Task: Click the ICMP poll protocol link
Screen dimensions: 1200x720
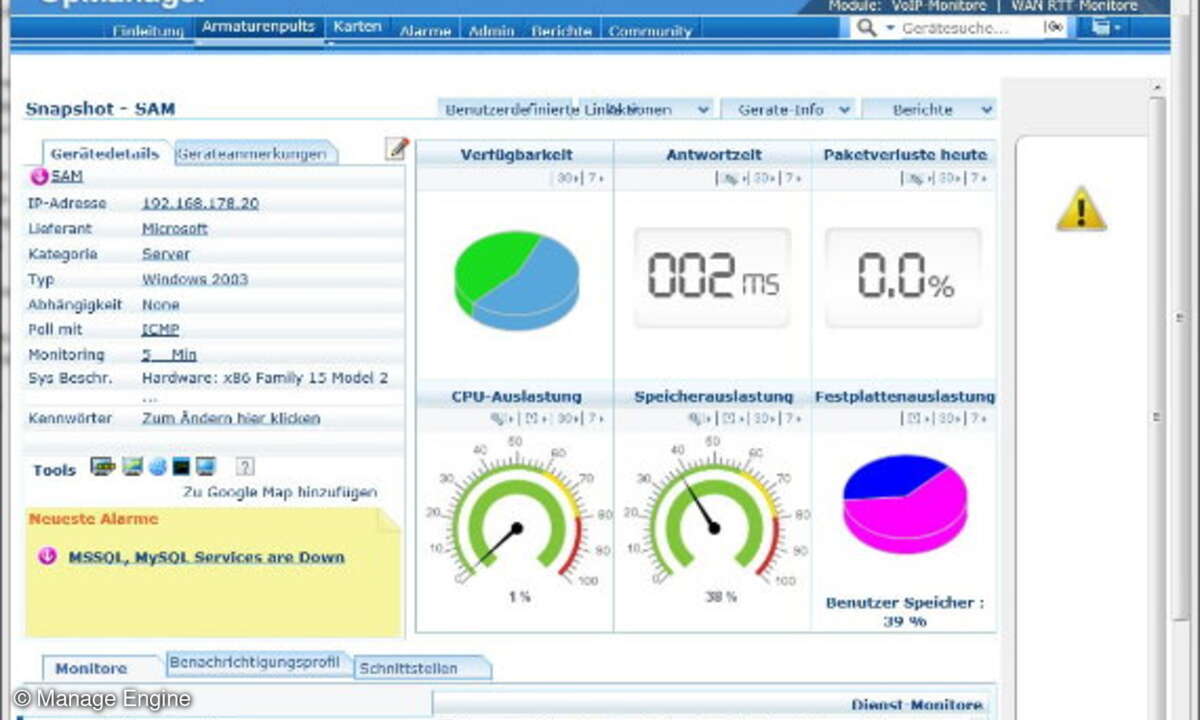Action: [x=161, y=329]
